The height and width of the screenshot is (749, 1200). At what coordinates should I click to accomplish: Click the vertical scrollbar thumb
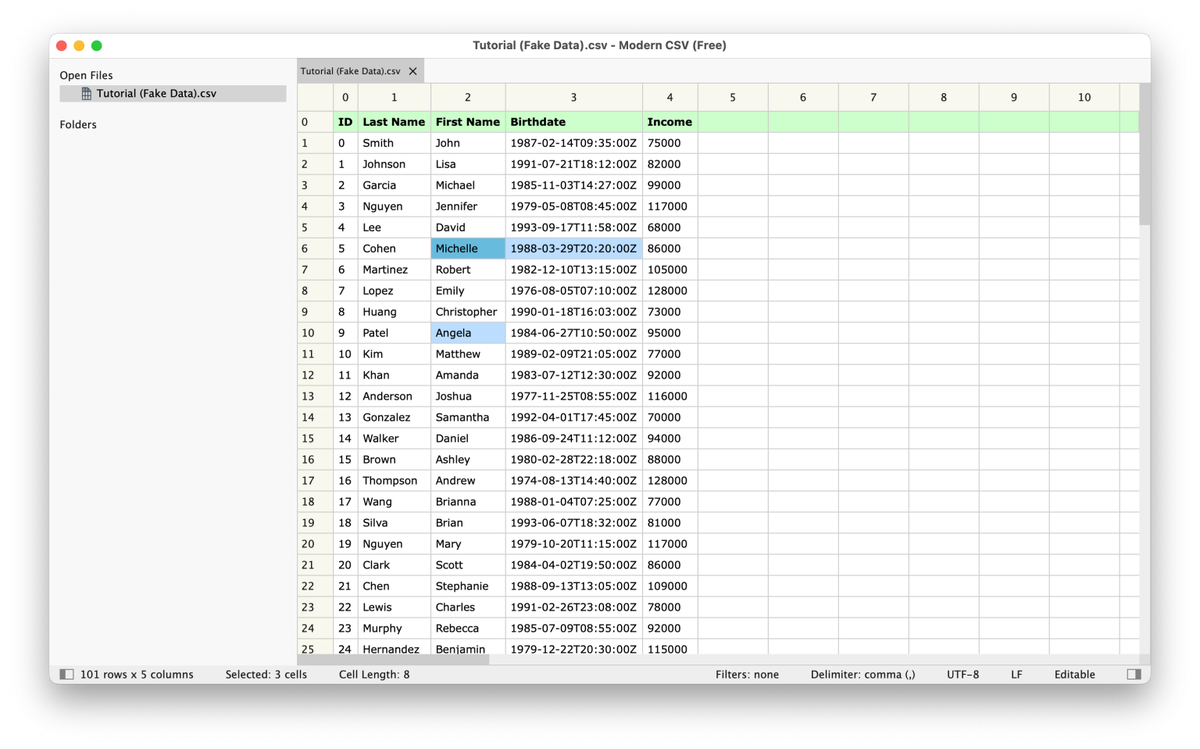(x=1145, y=154)
